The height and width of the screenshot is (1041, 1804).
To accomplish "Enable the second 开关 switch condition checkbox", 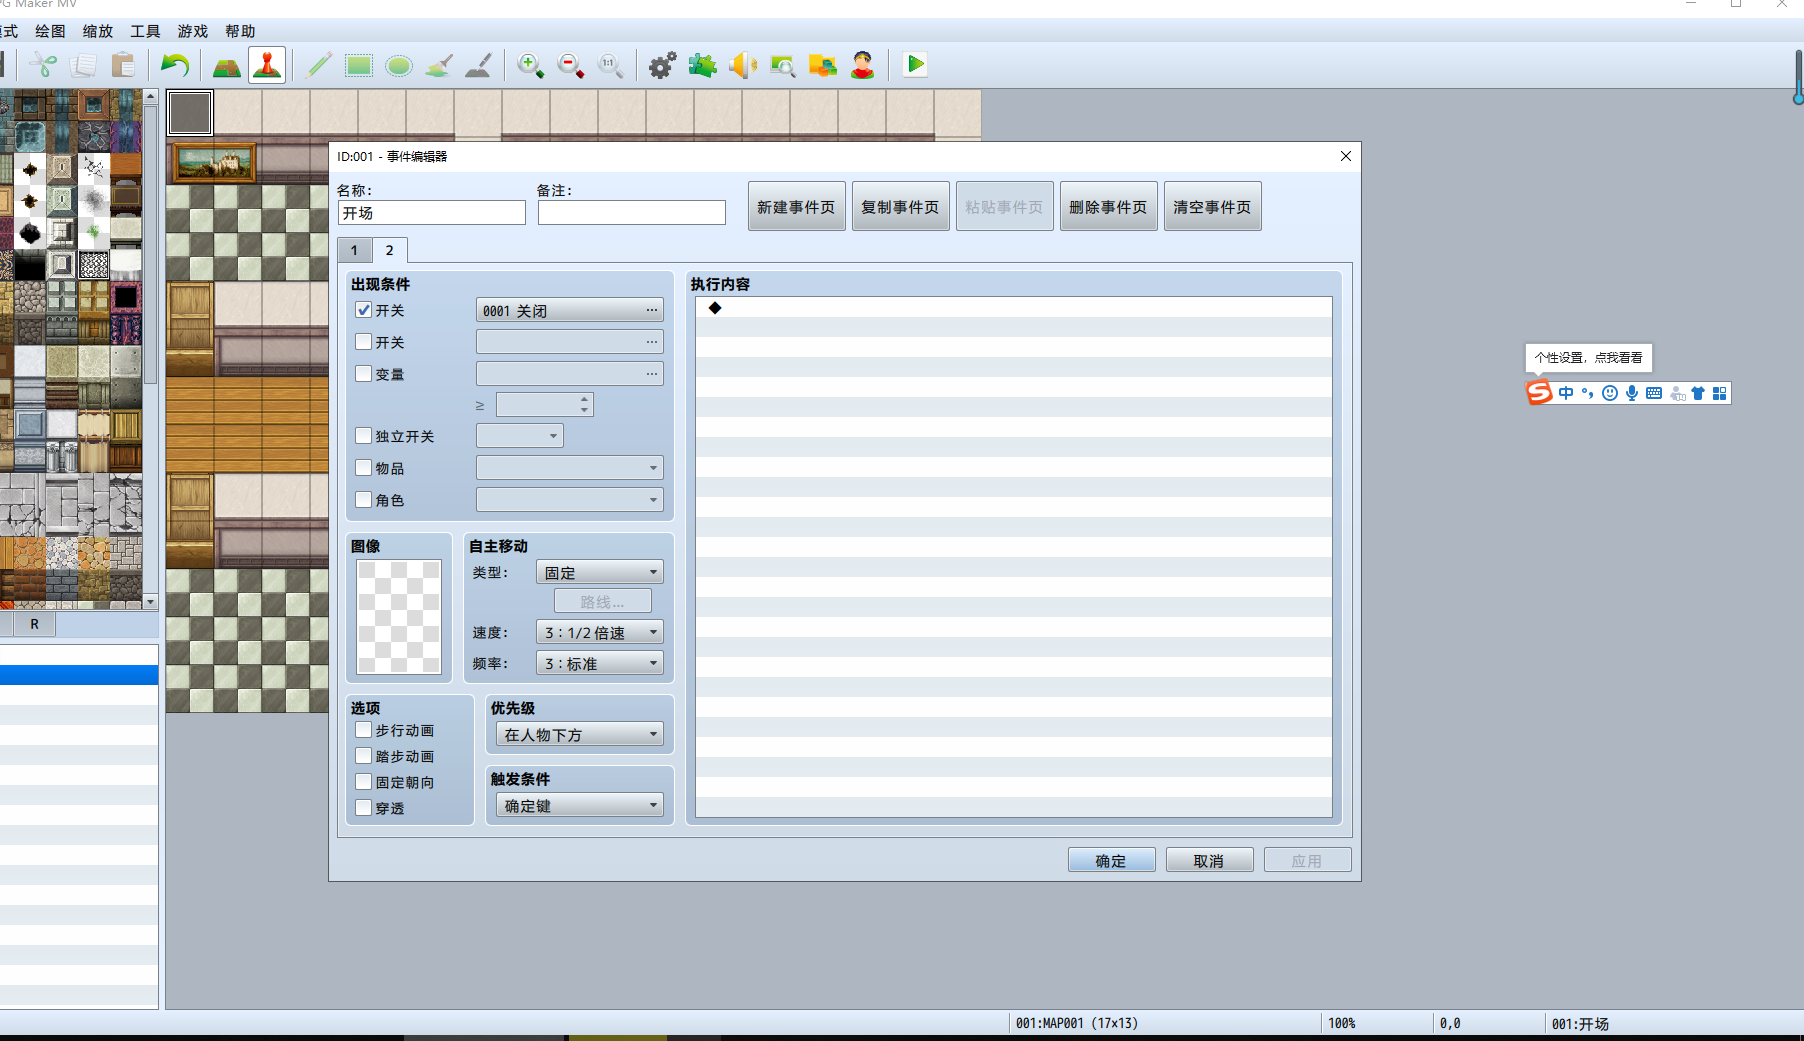I will coord(364,342).
